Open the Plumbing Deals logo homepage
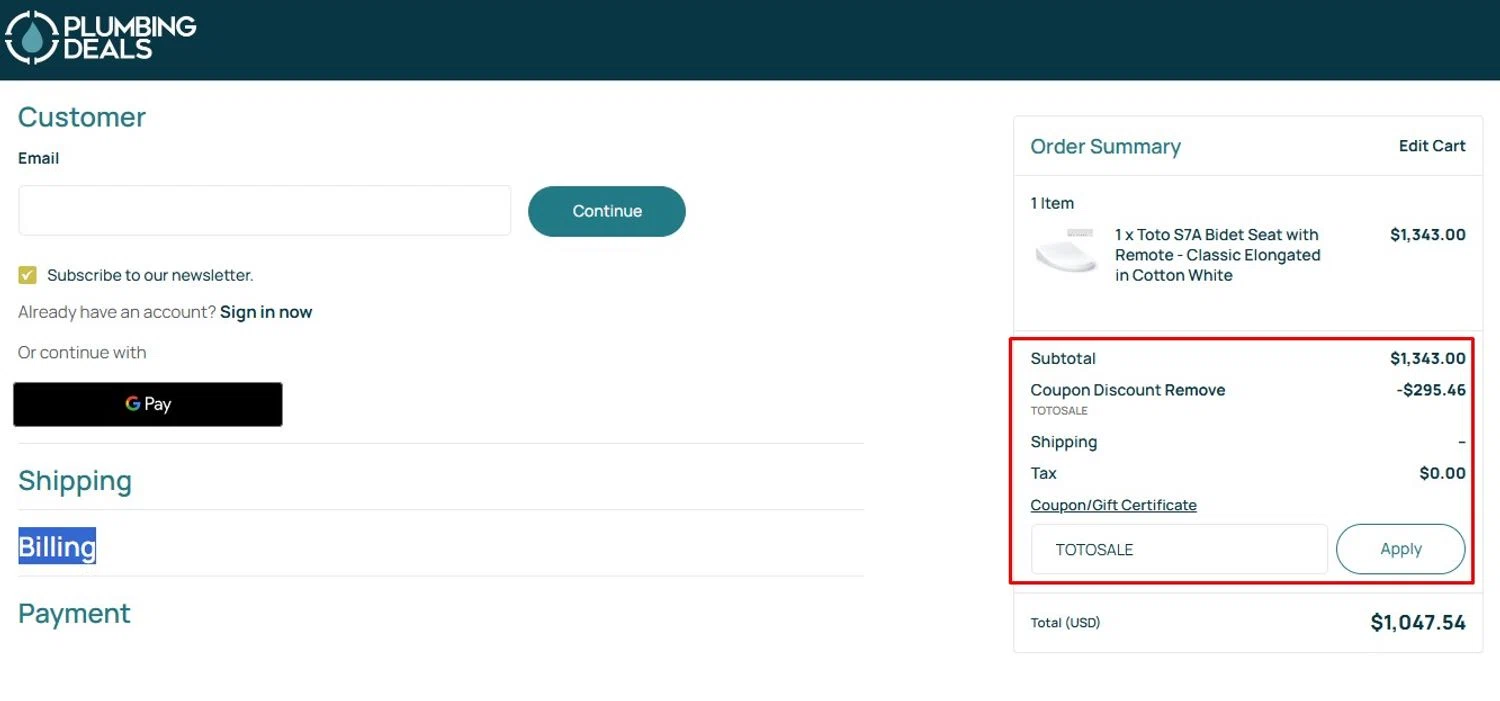This screenshot has height=701, width=1500. click(x=101, y=38)
